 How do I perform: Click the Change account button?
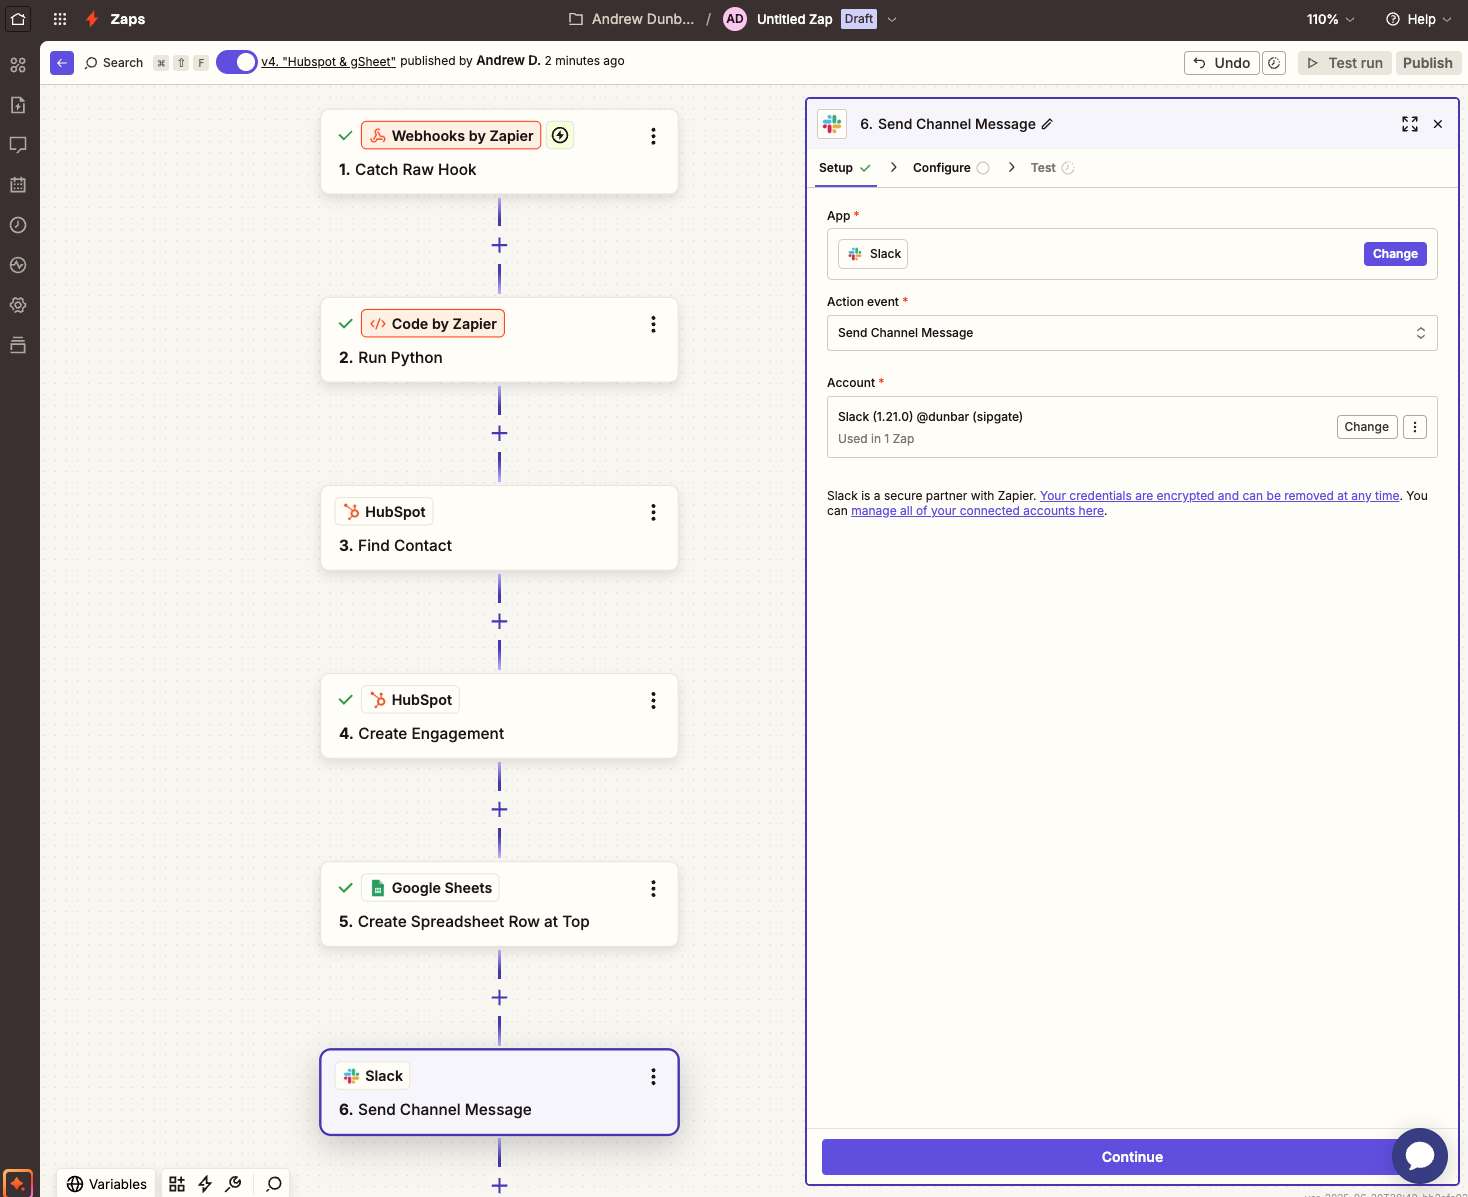point(1366,427)
